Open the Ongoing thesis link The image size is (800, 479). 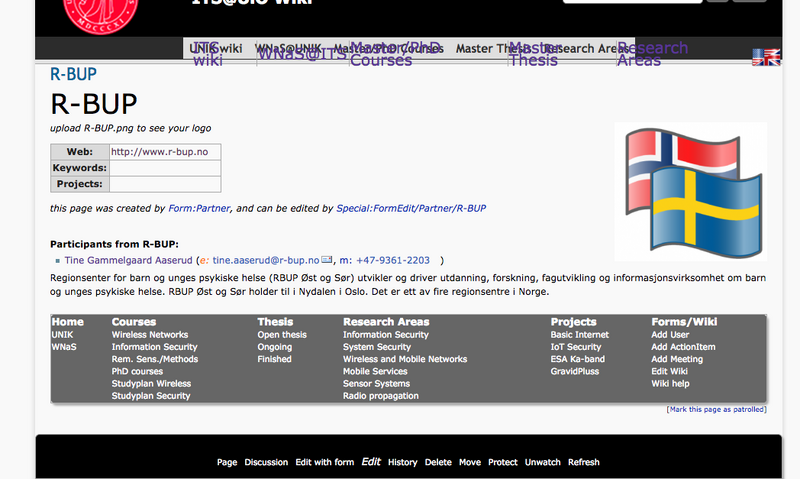[x=274, y=347]
